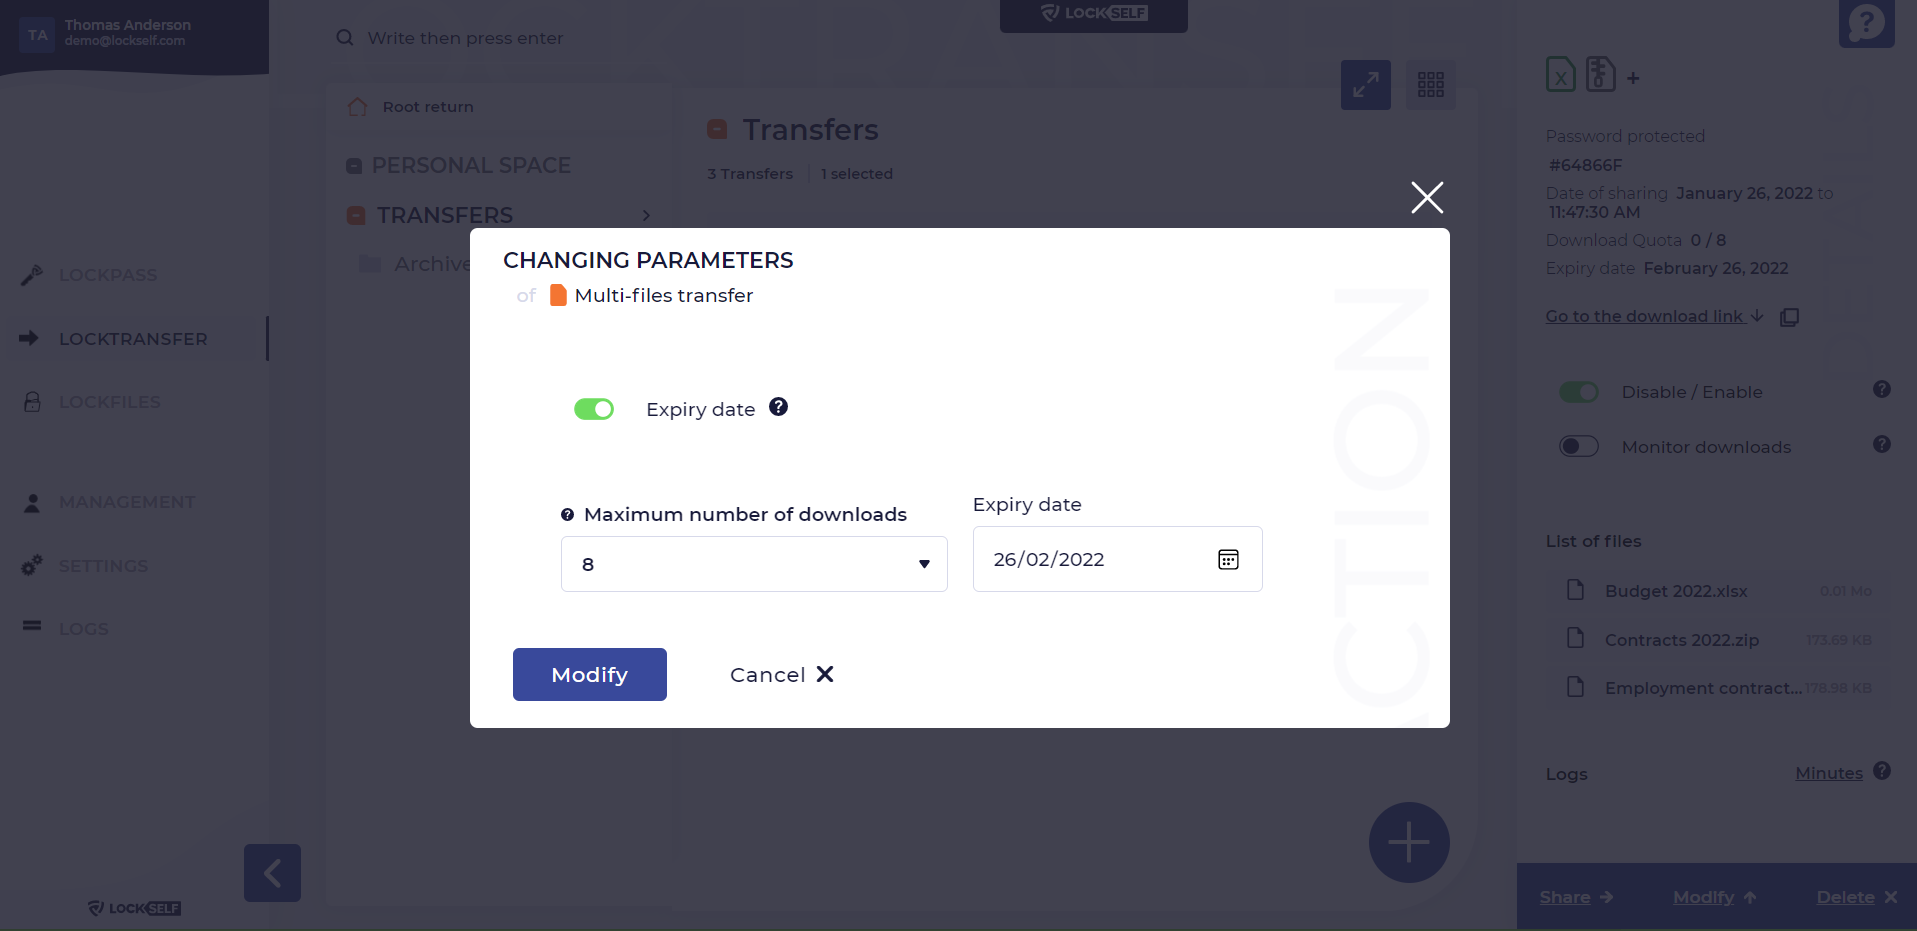This screenshot has width=1917, height=931.
Task: Cancel the parameter changes
Action: 782,675
